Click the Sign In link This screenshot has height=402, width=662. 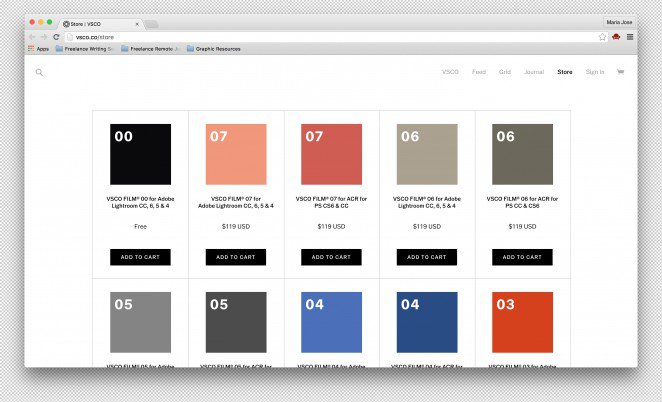tap(595, 72)
